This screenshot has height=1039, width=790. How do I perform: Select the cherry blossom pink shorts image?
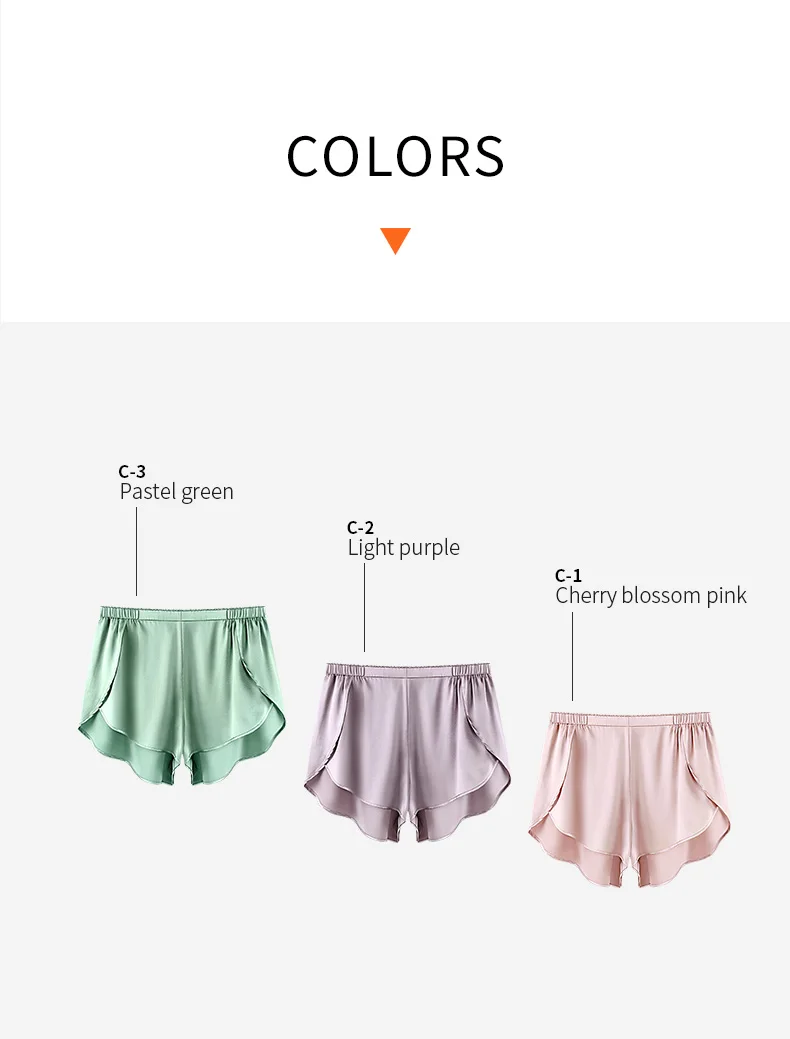[x=630, y=800]
